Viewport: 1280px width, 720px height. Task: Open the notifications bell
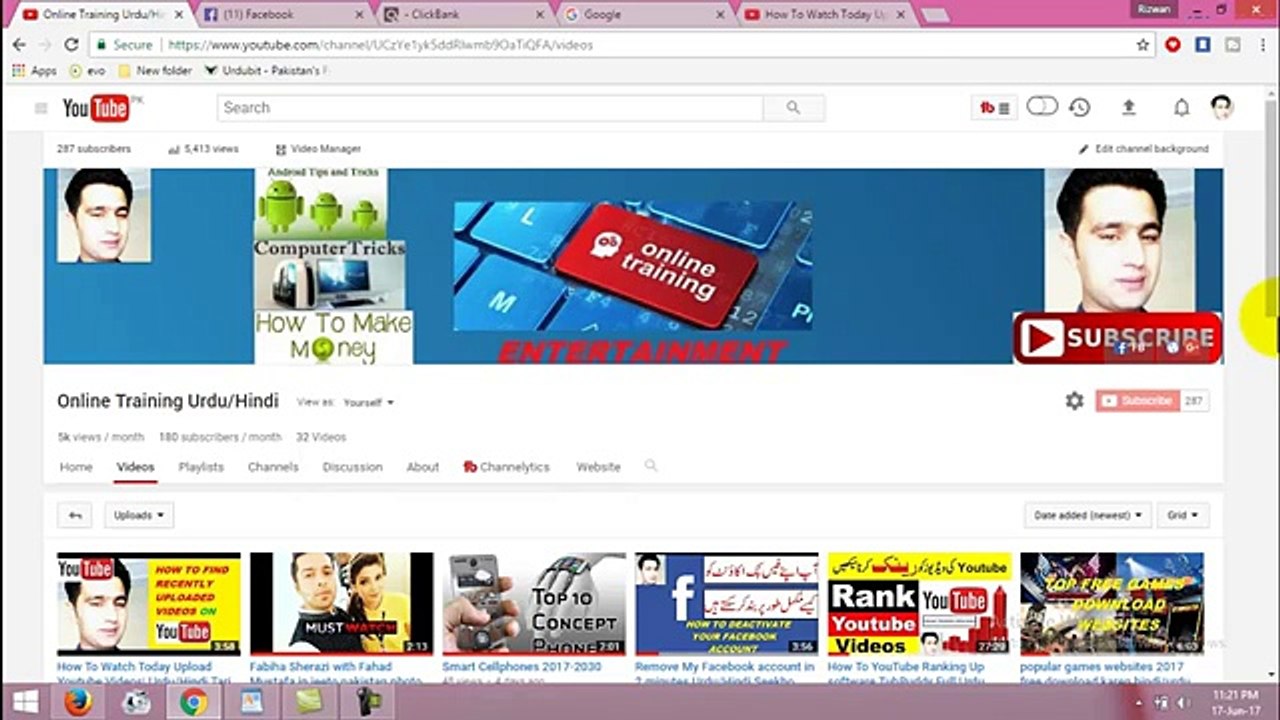[1181, 107]
